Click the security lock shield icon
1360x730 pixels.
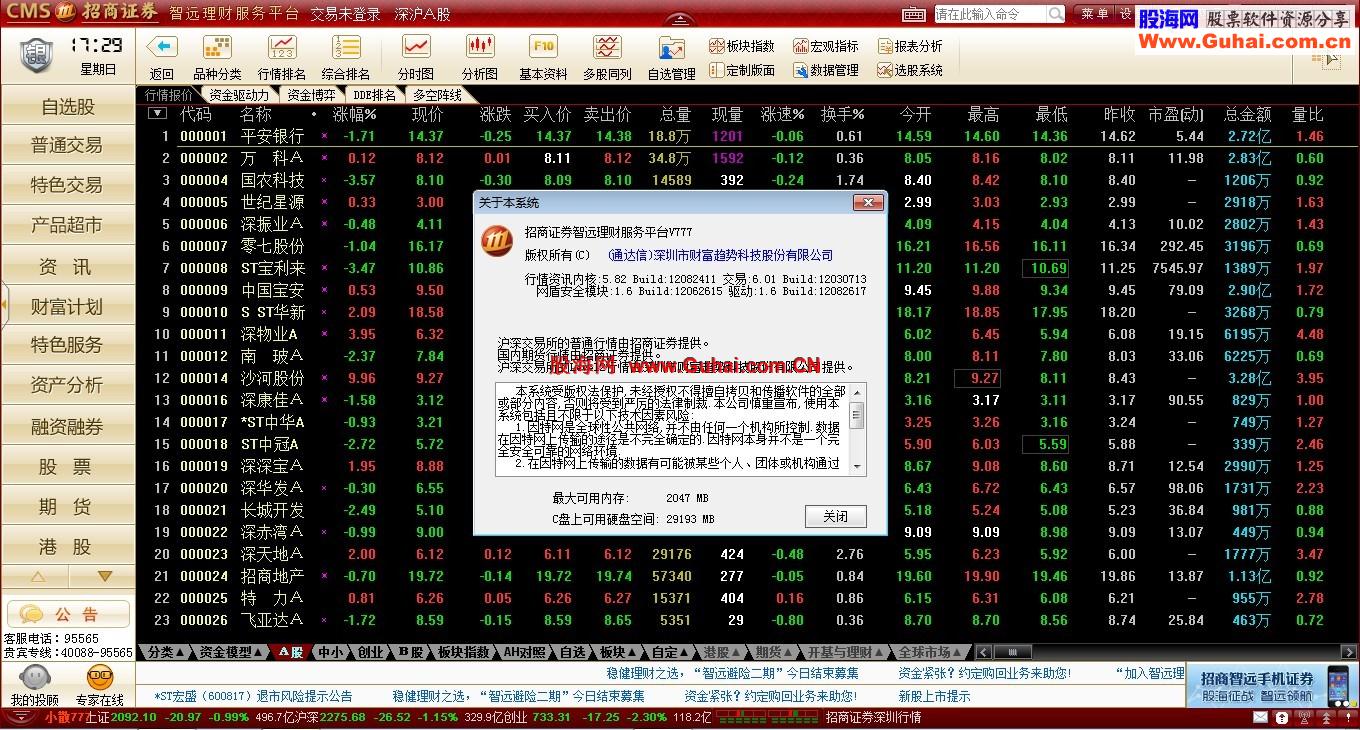tap(36, 53)
